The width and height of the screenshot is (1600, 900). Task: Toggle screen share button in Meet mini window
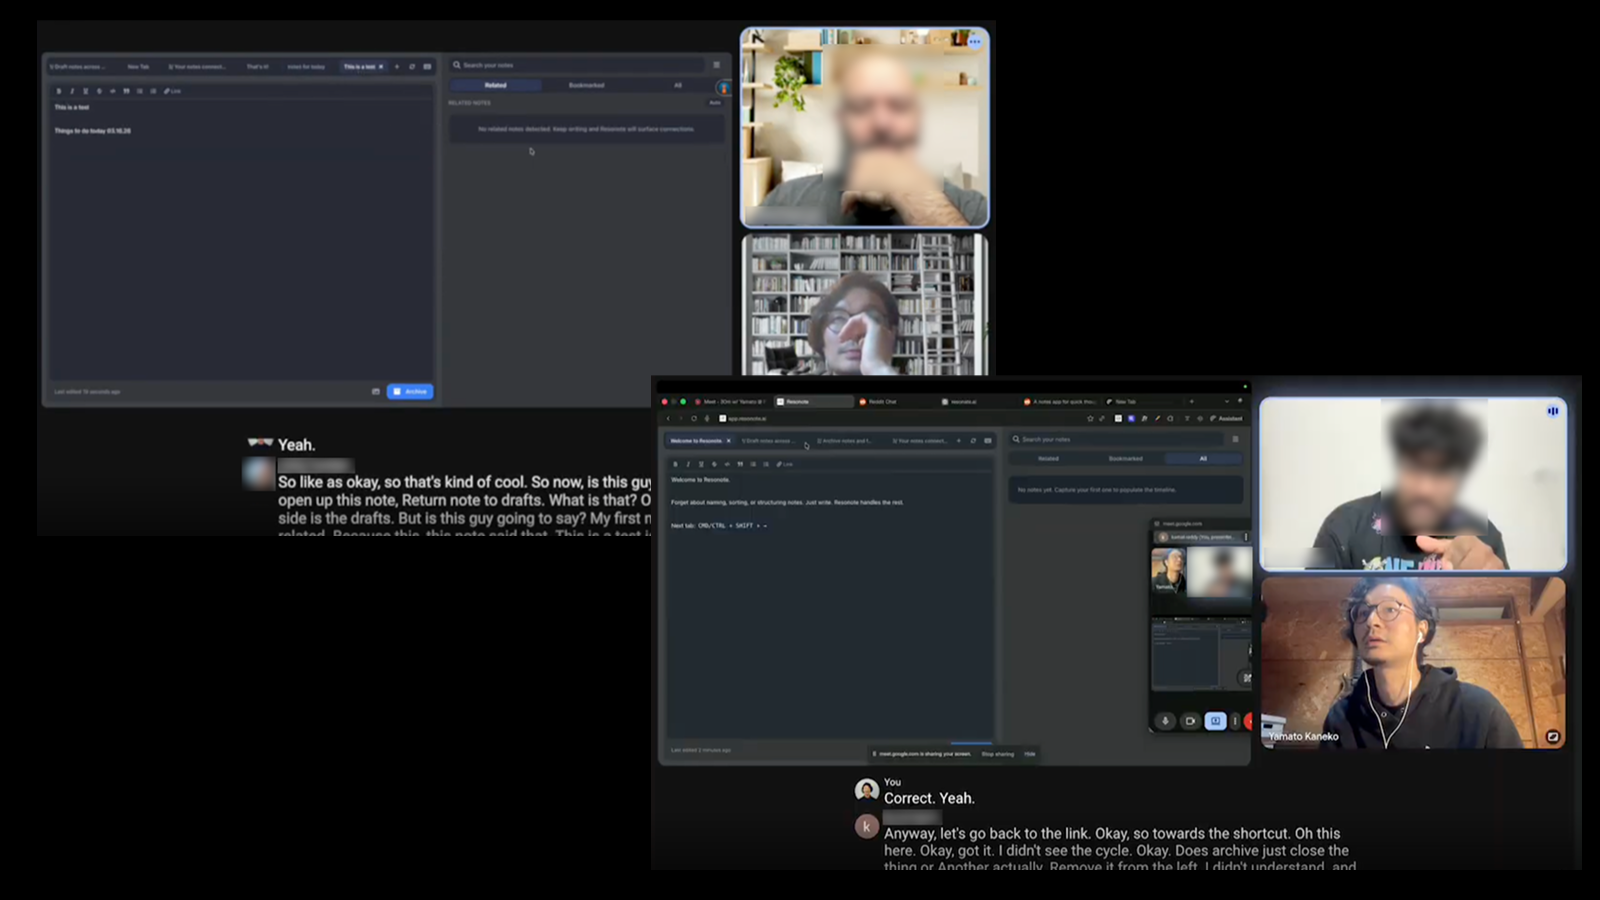(x=1215, y=721)
